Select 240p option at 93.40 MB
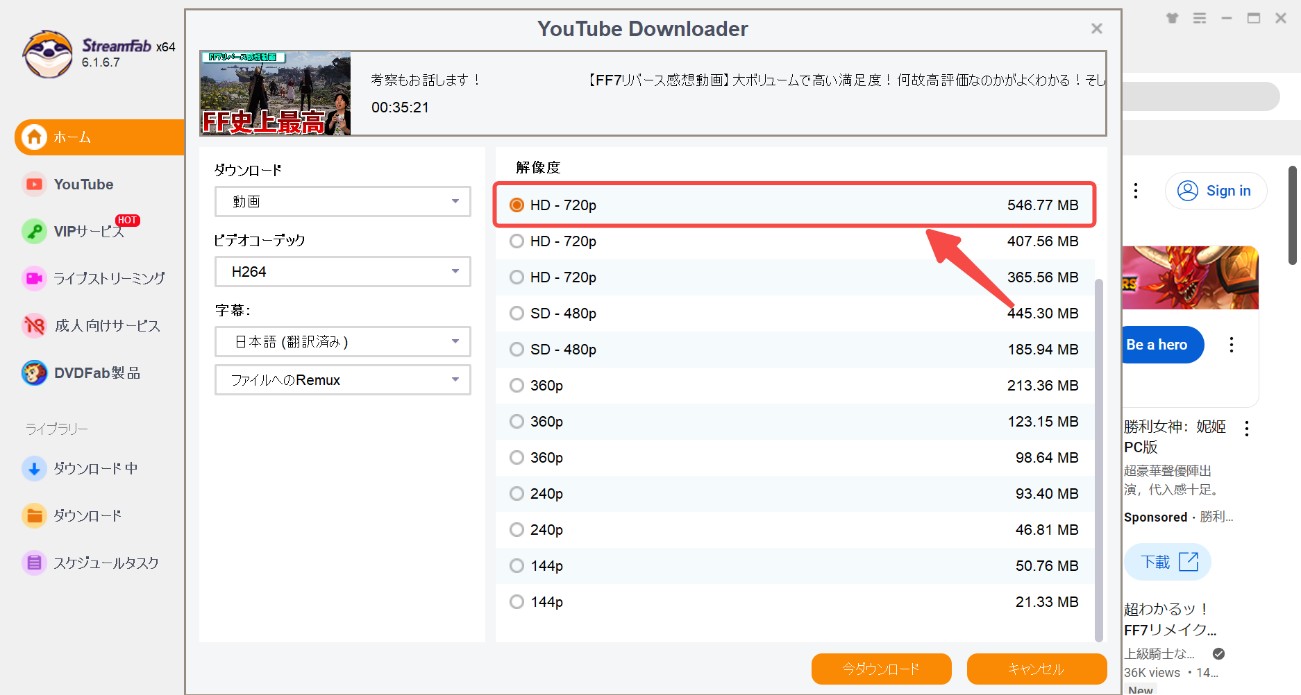The width and height of the screenshot is (1301, 695). (x=795, y=493)
